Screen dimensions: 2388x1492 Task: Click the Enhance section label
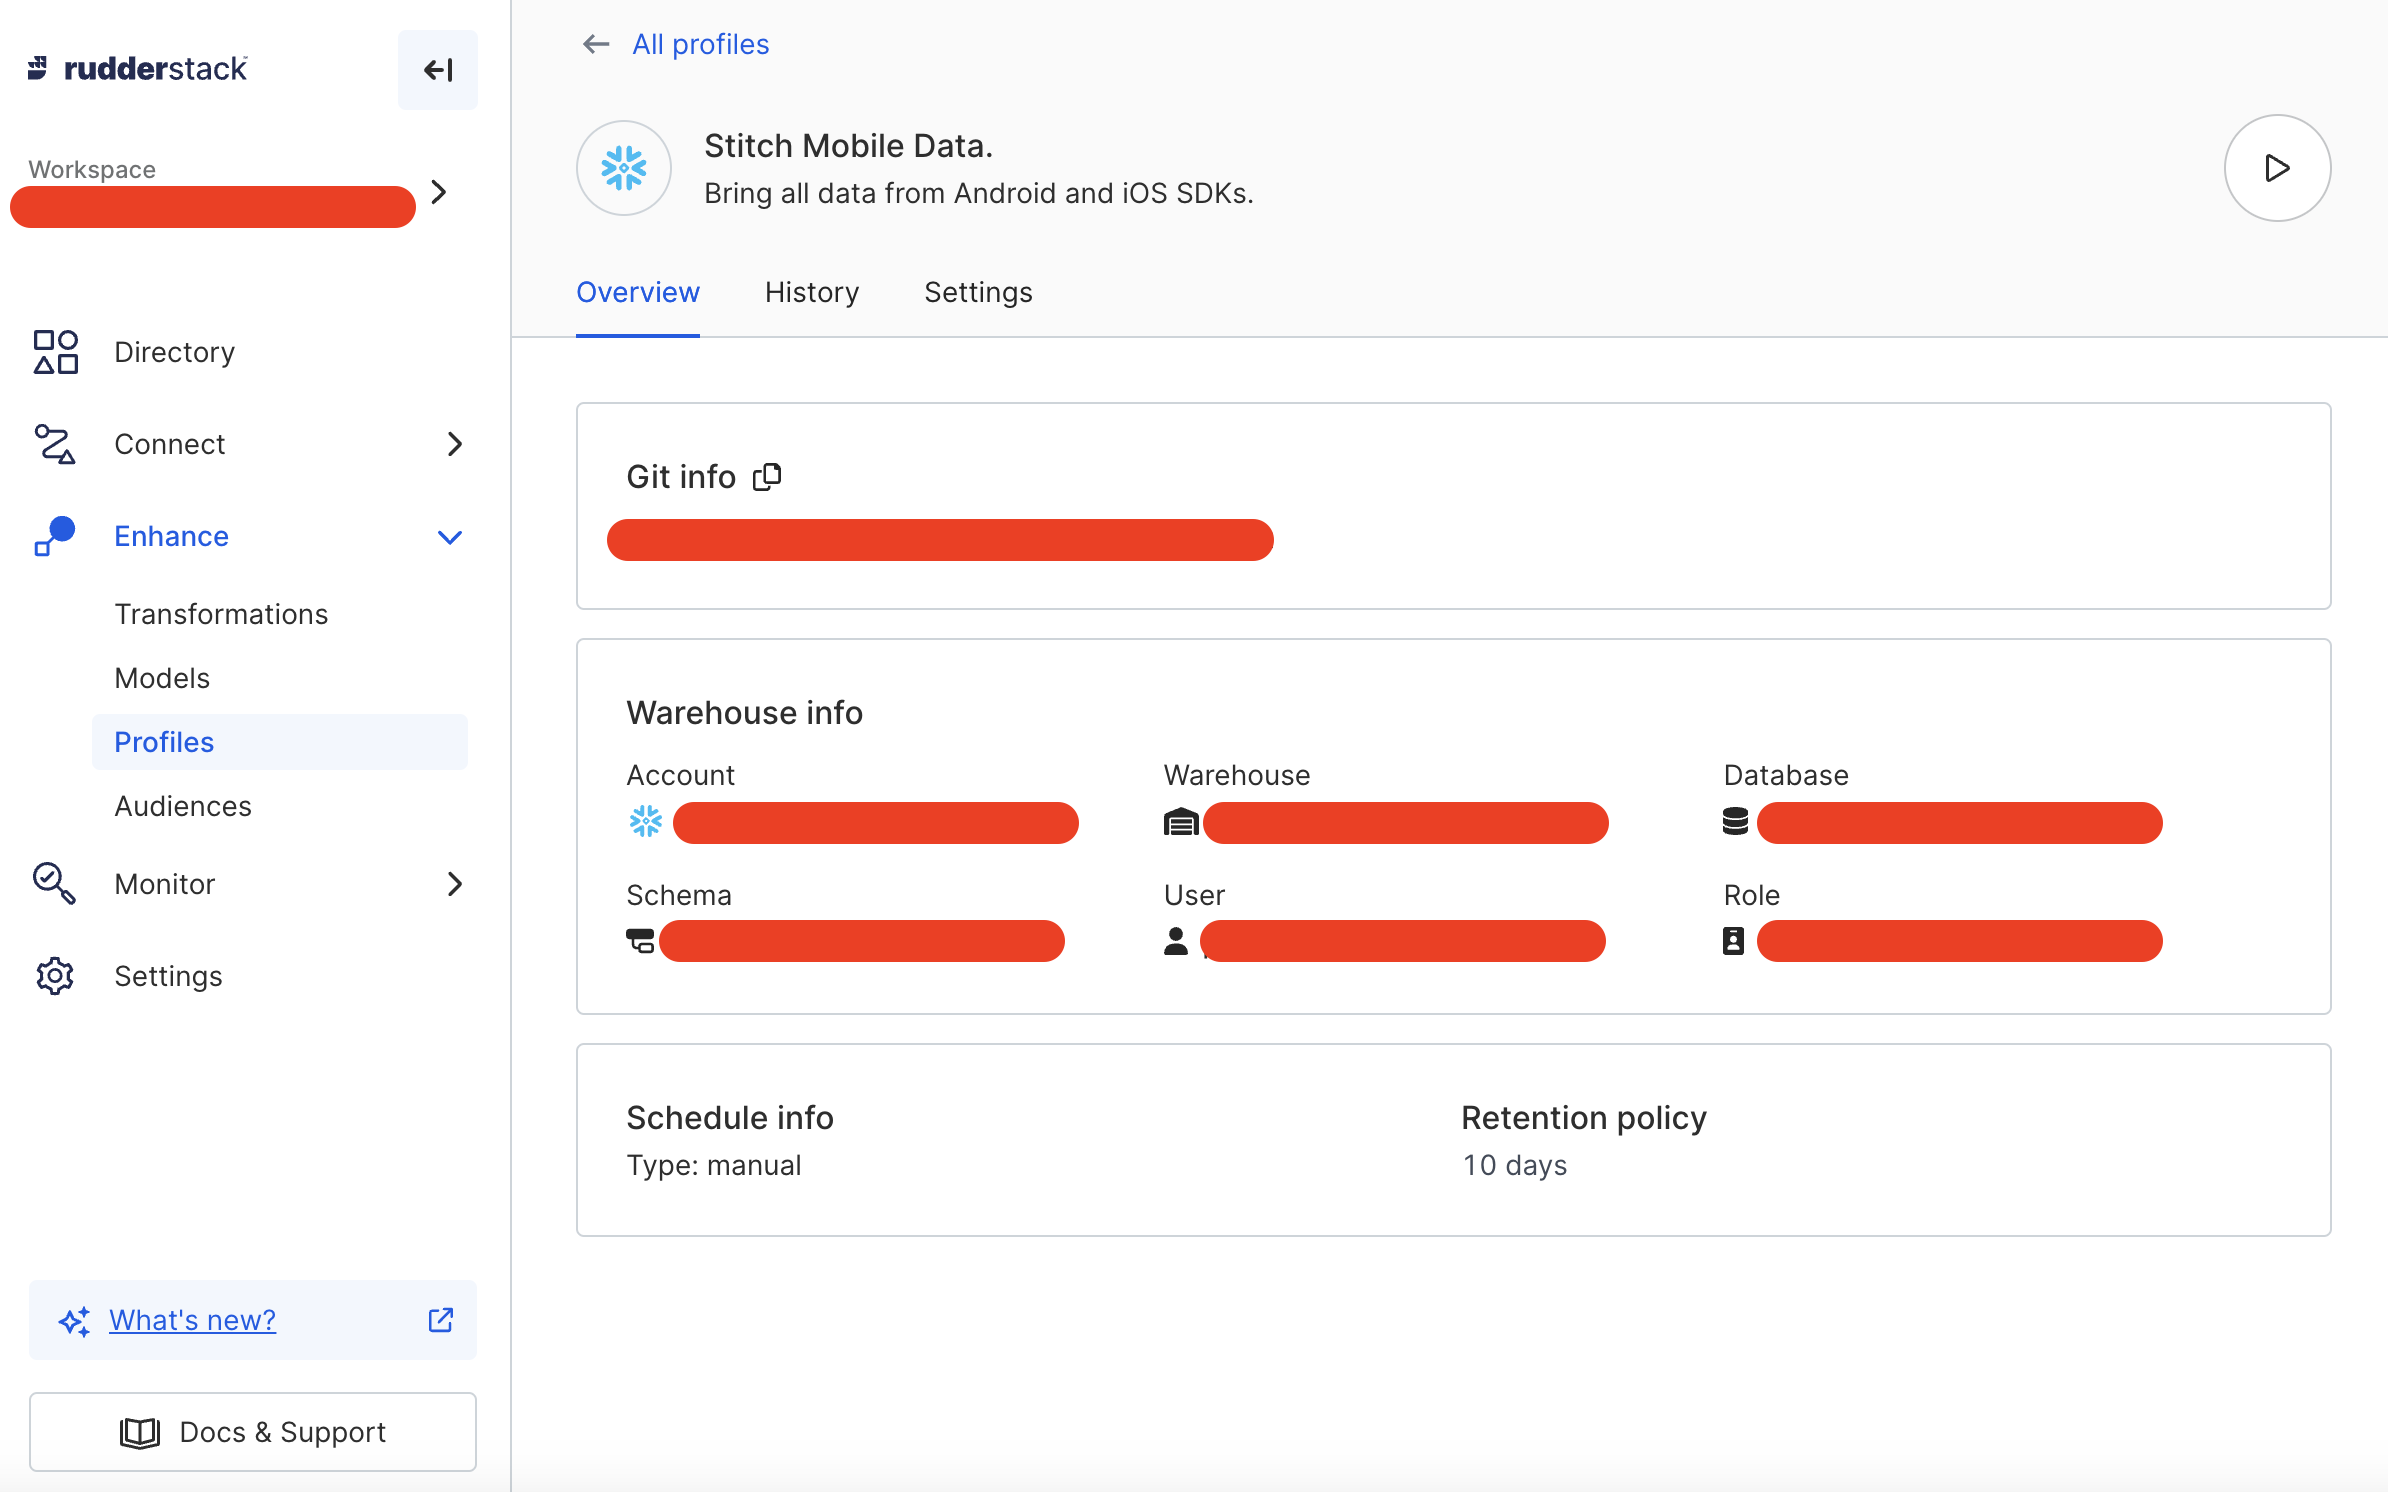172,536
